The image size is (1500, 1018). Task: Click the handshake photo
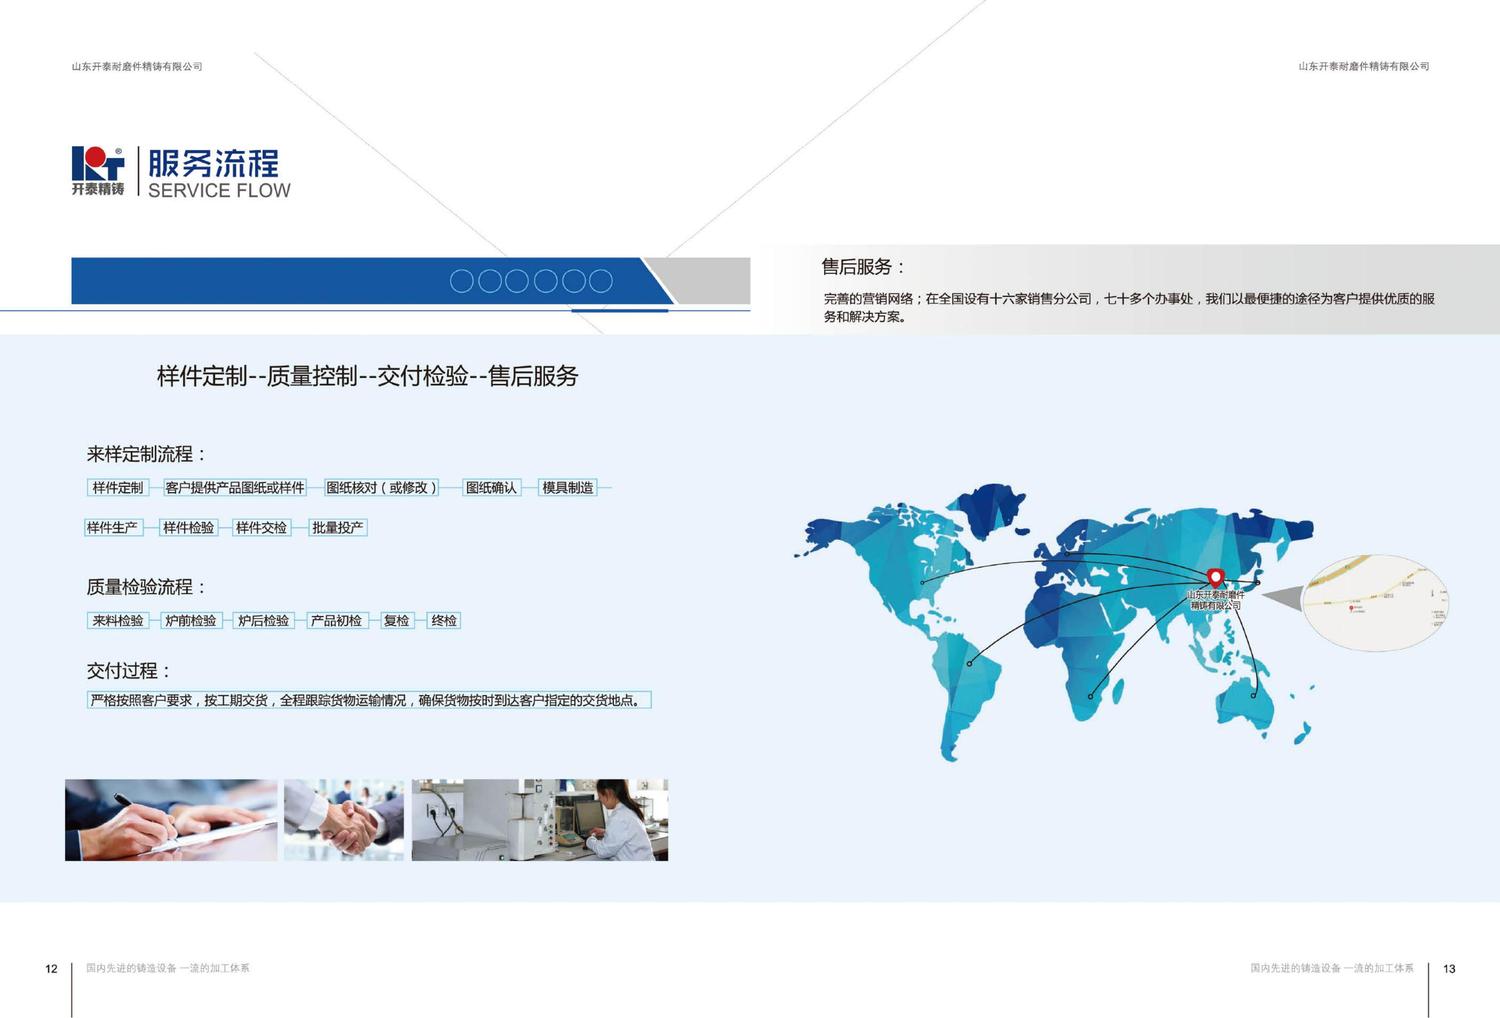click(x=344, y=820)
